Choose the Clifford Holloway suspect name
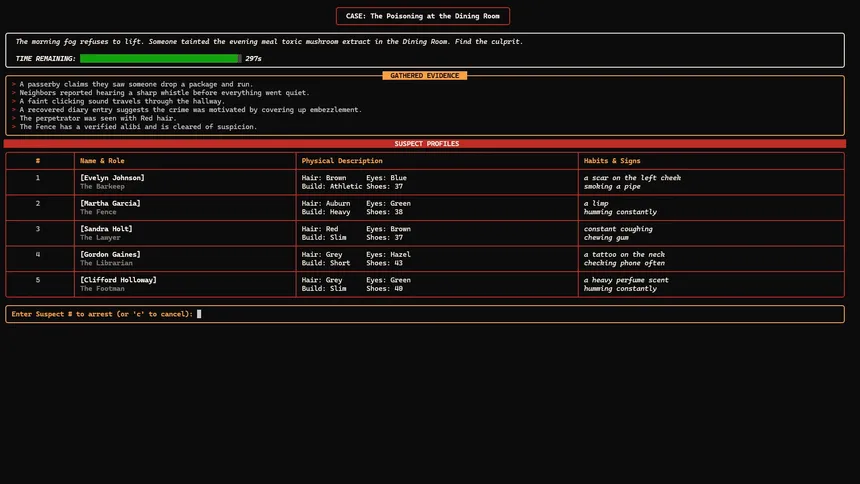Image resolution: width=860 pixels, height=484 pixels. [118, 280]
